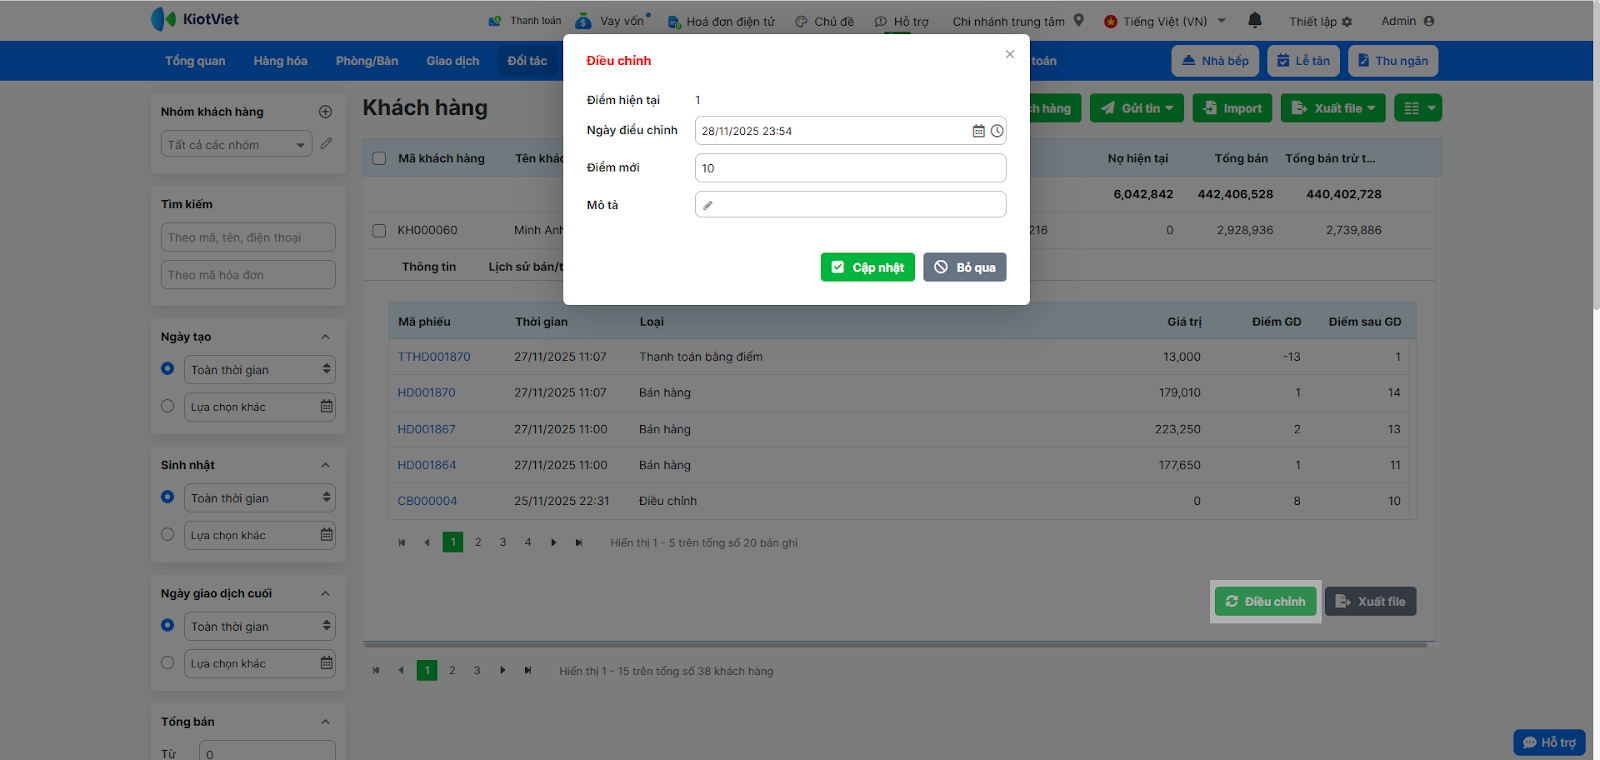
Task: Edit customer group pencil icon
Action: [x=326, y=144]
